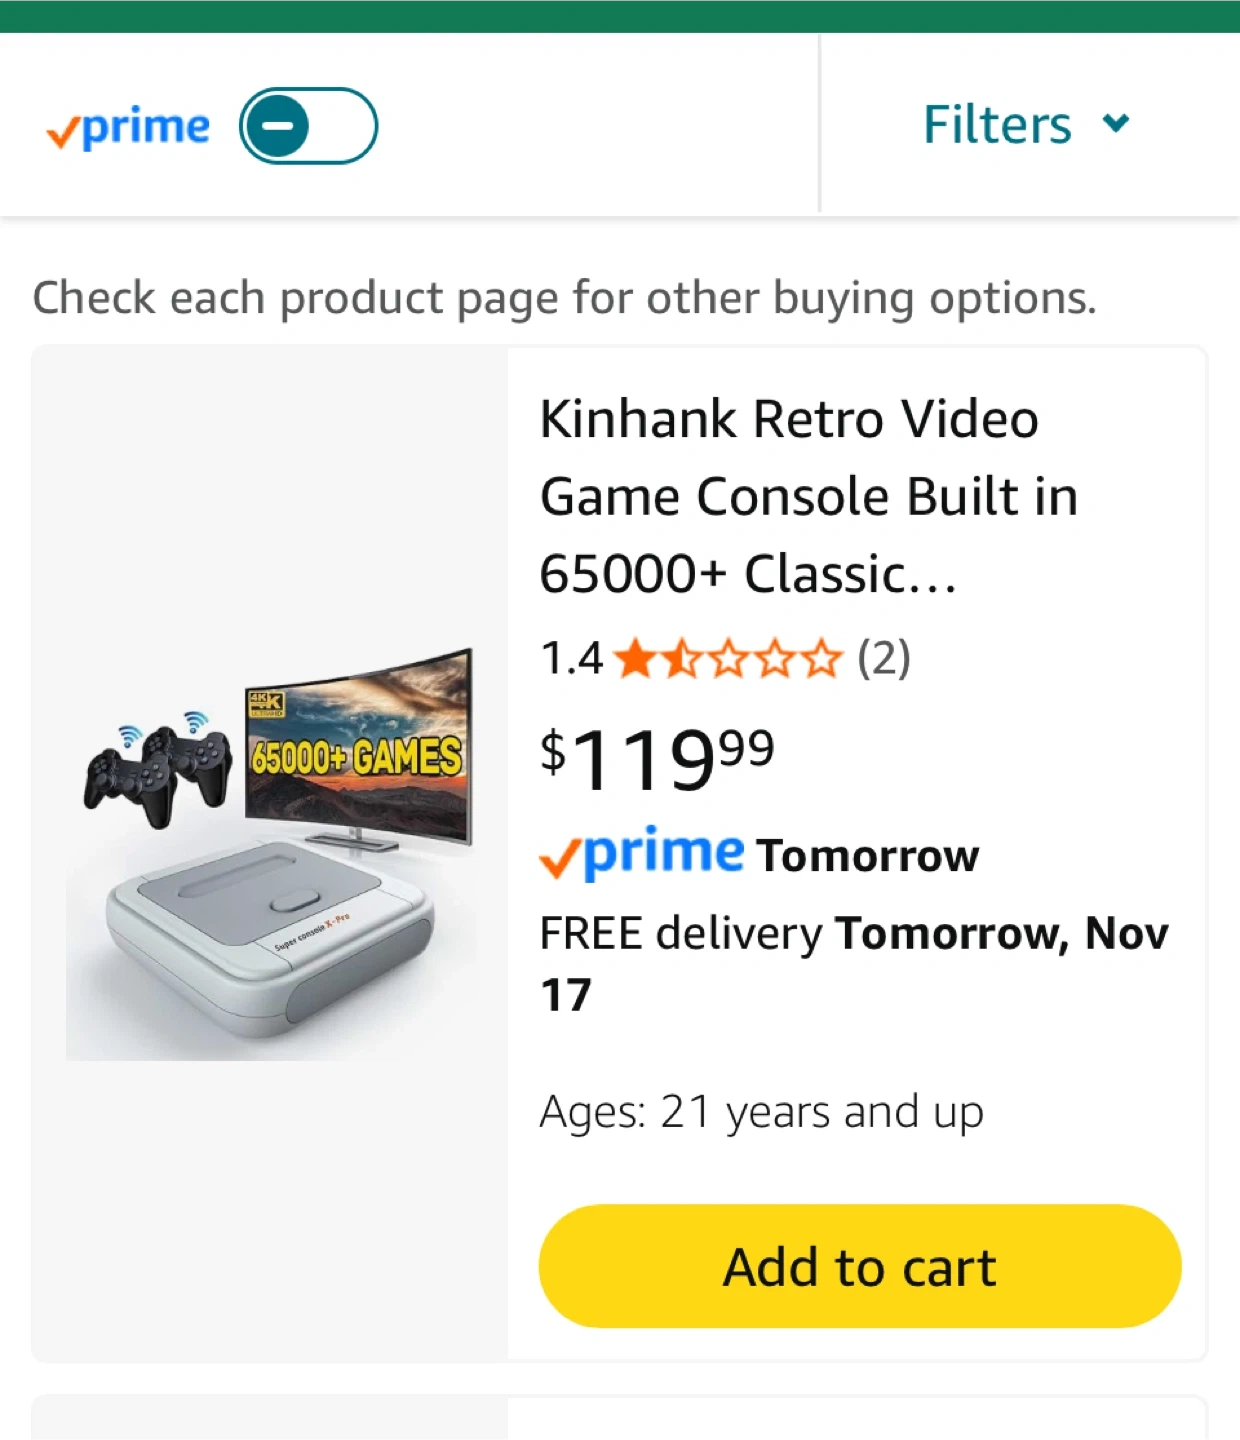Viewport: 1240px width, 1440px height.
Task: Select the $119.99 price
Action: tap(657, 759)
